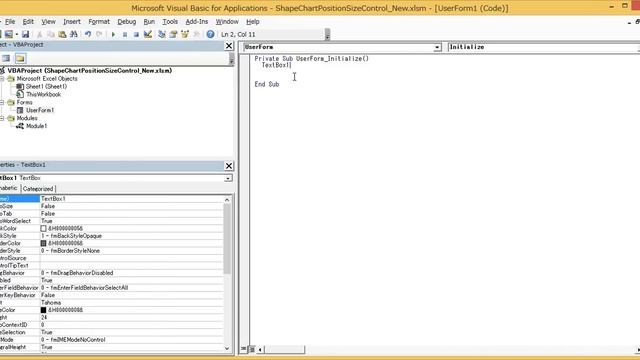640x360 pixels.
Task: Open Project Explorer toolbar icon
Action: (162, 35)
